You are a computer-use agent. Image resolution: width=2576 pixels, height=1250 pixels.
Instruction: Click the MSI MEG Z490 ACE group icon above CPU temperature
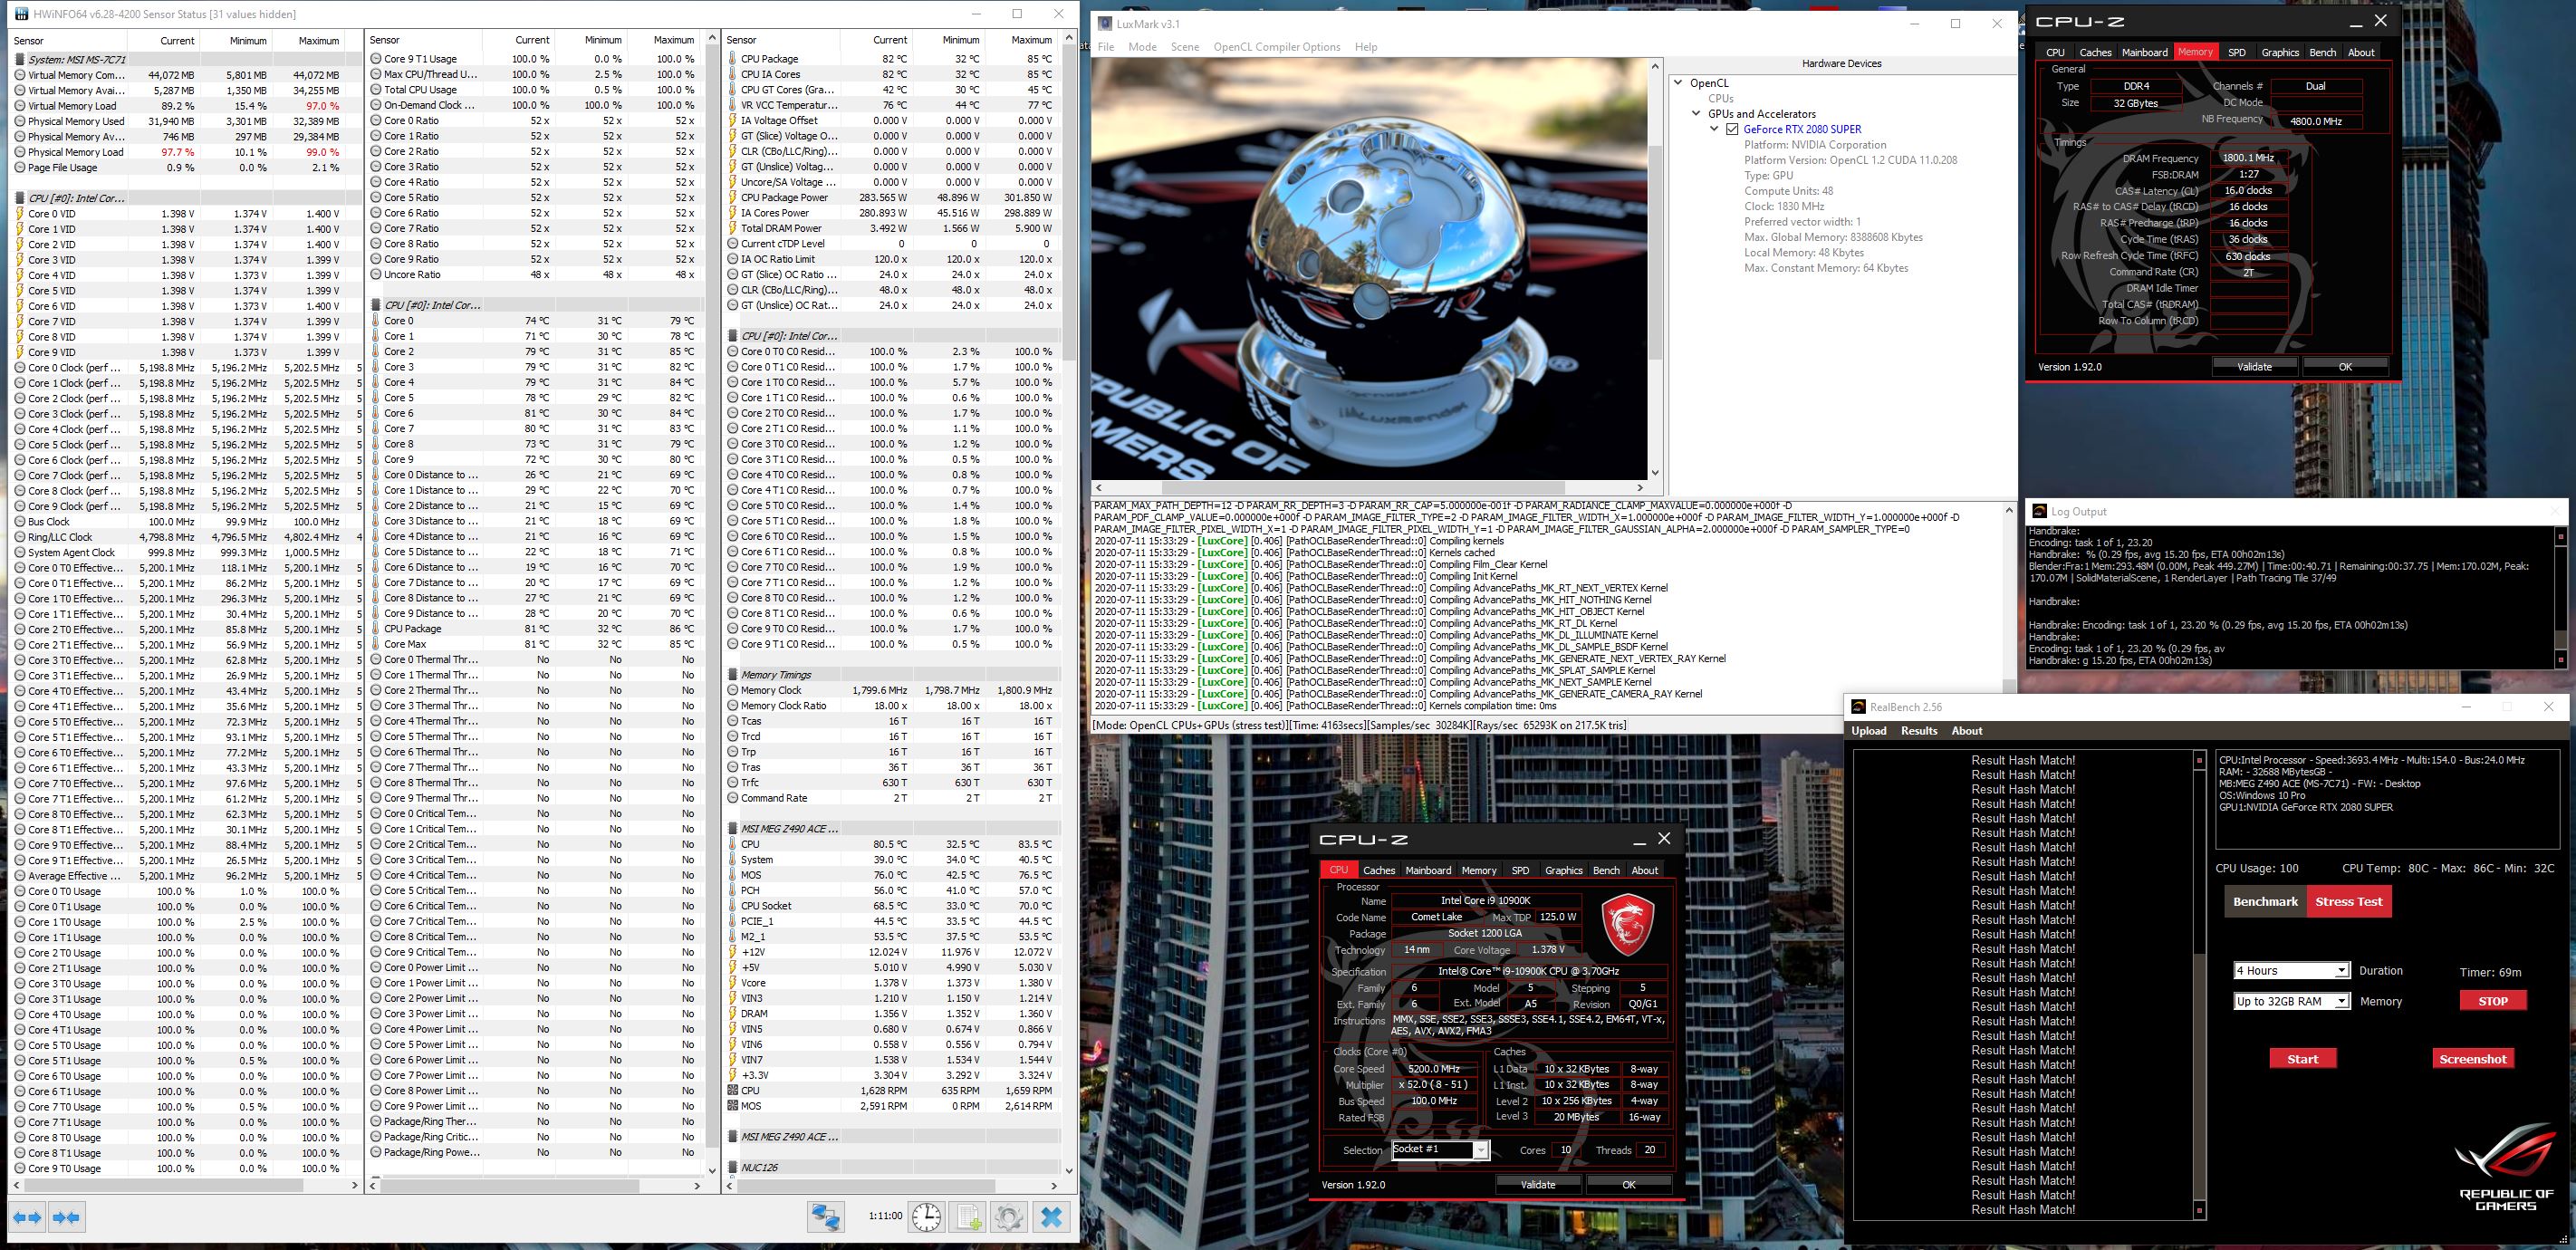pos(733,829)
